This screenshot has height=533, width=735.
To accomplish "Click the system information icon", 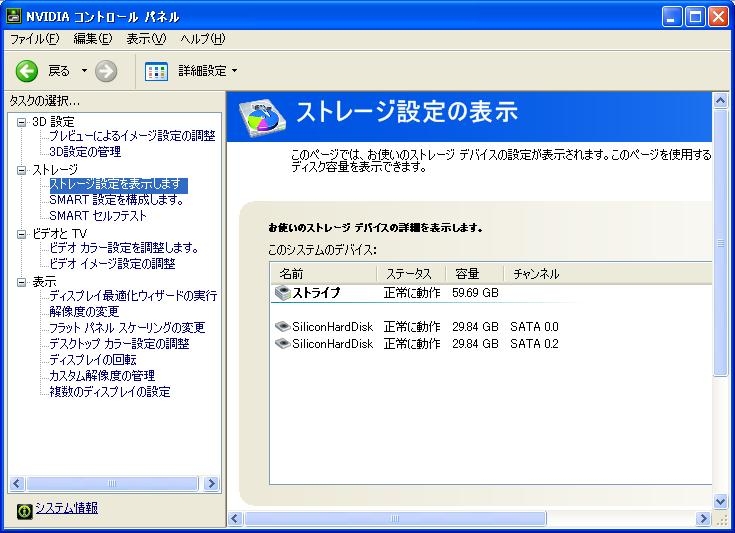I will 25,511.
